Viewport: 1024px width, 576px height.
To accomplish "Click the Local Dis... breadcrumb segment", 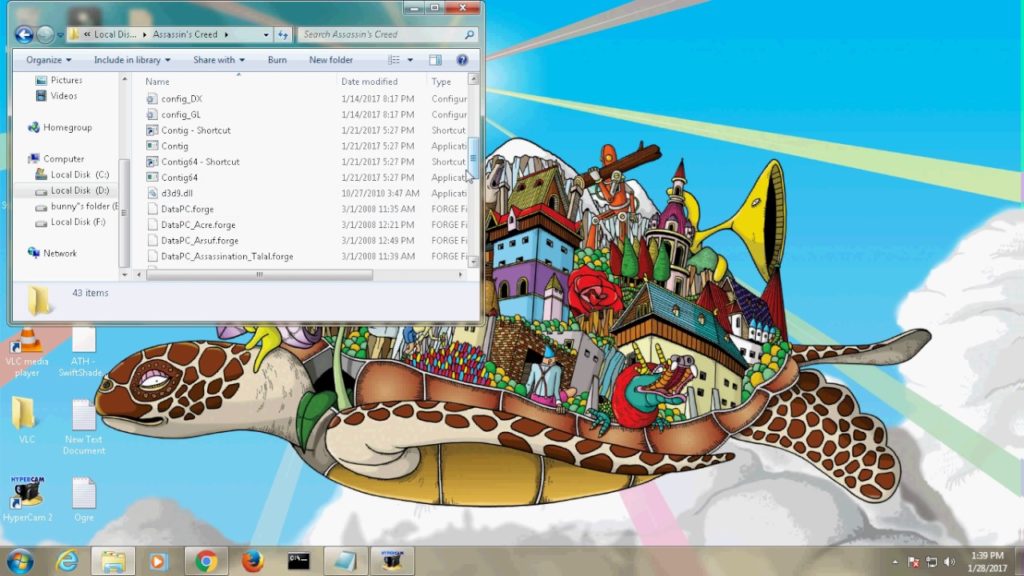I will pyautogui.click(x=114, y=35).
